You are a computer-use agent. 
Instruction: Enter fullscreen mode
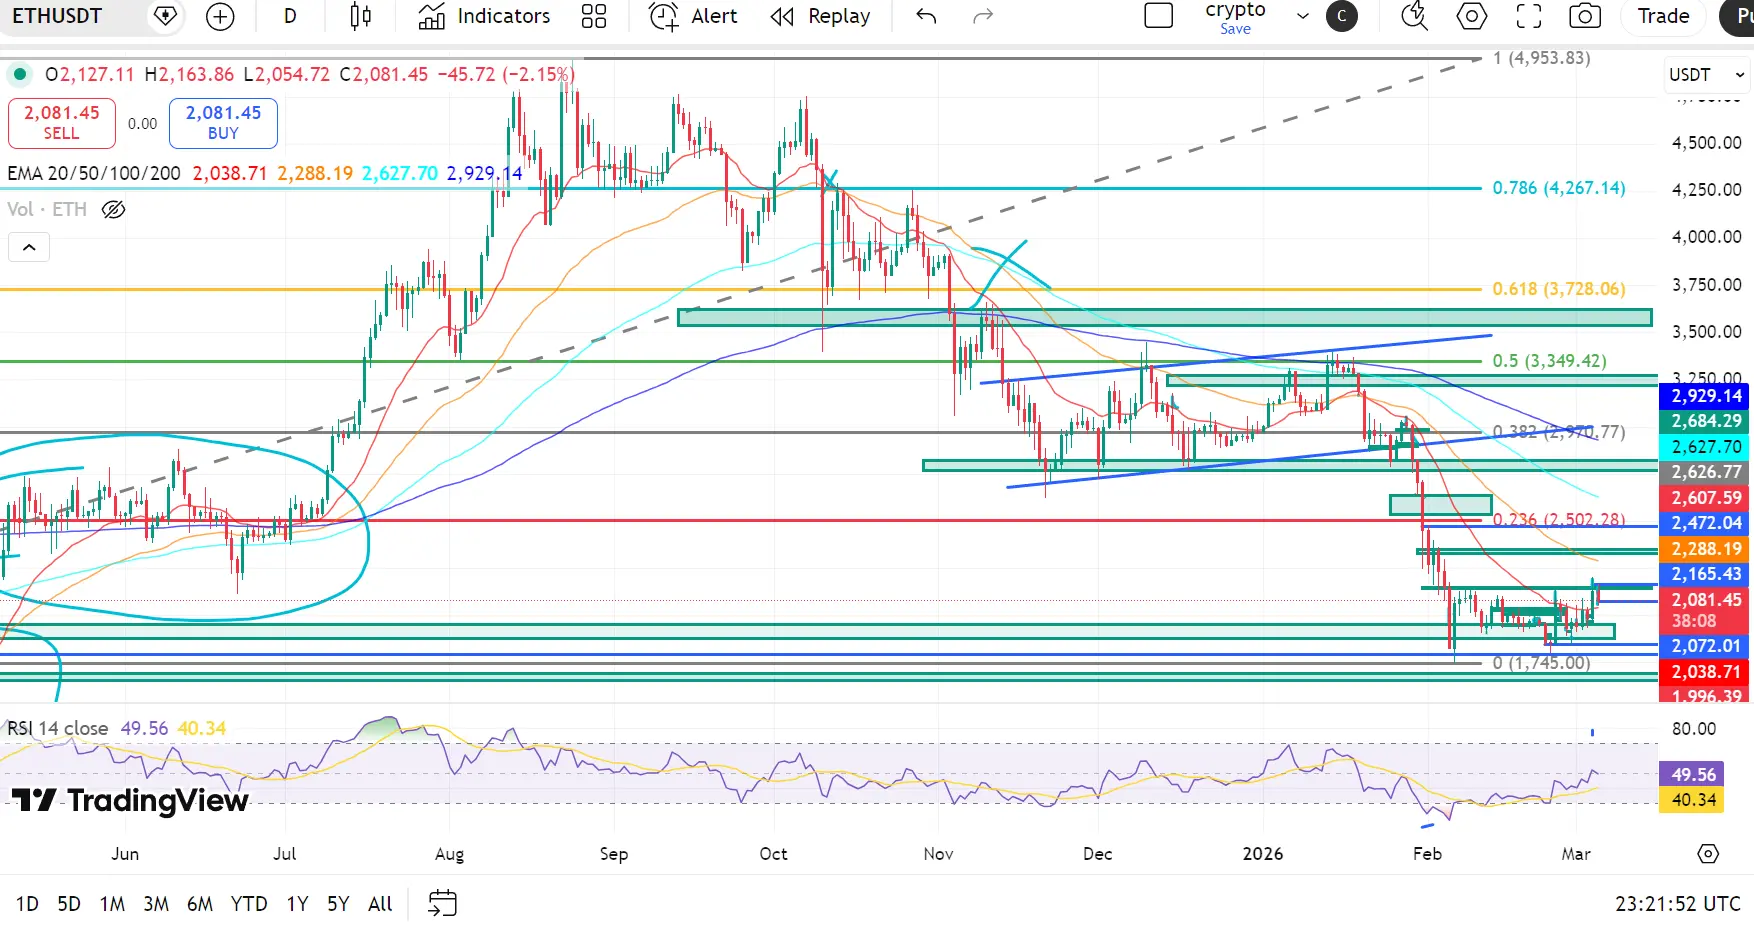tap(1529, 16)
